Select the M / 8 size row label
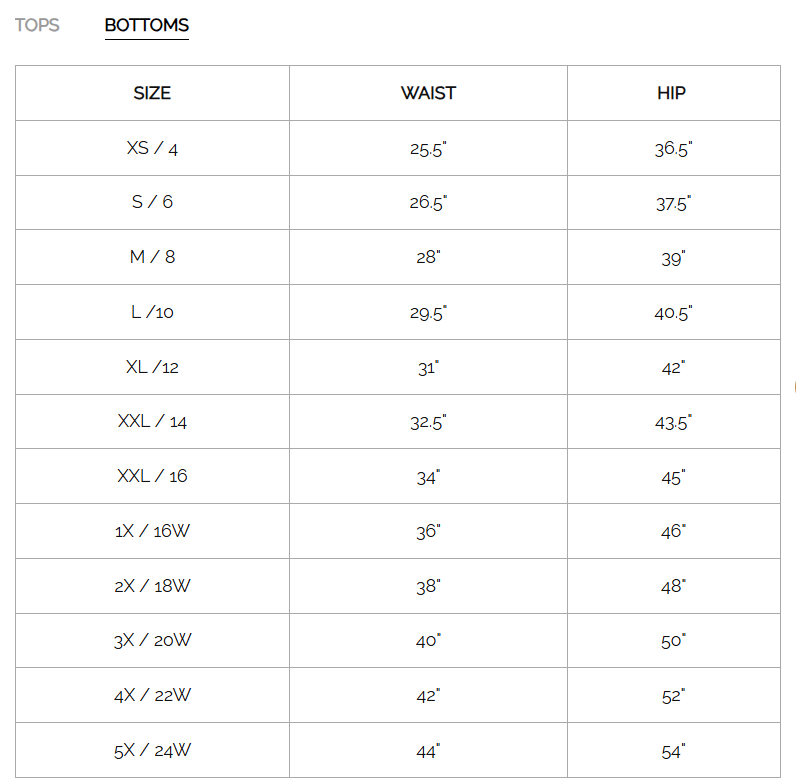The height and width of the screenshot is (782, 796). 152,257
